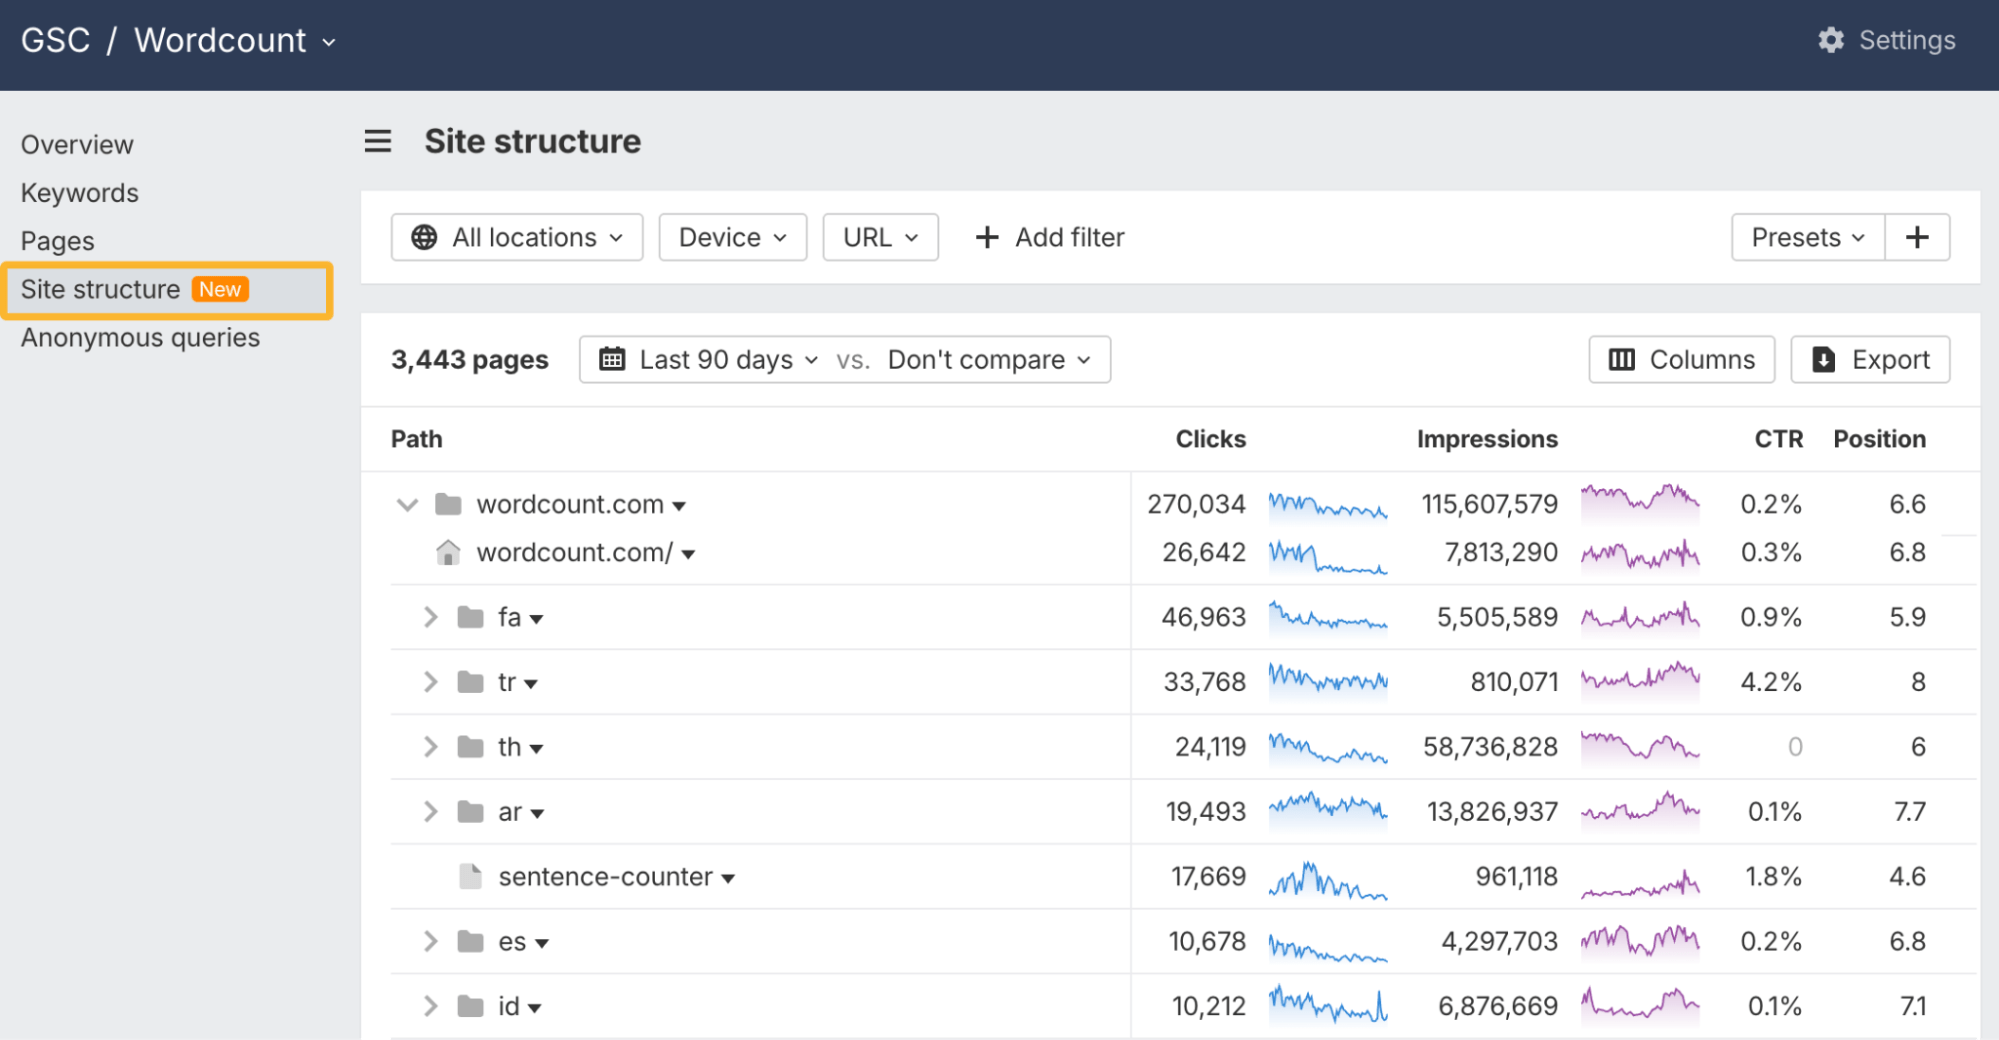Sort table by Impressions column header
Image resolution: width=1999 pixels, height=1040 pixels.
pos(1486,439)
